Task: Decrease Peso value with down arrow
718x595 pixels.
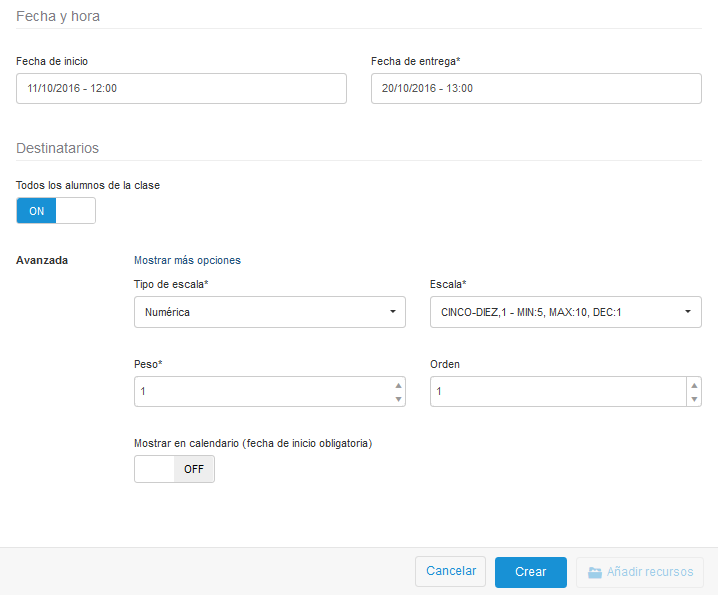Action: coord(398,399)
